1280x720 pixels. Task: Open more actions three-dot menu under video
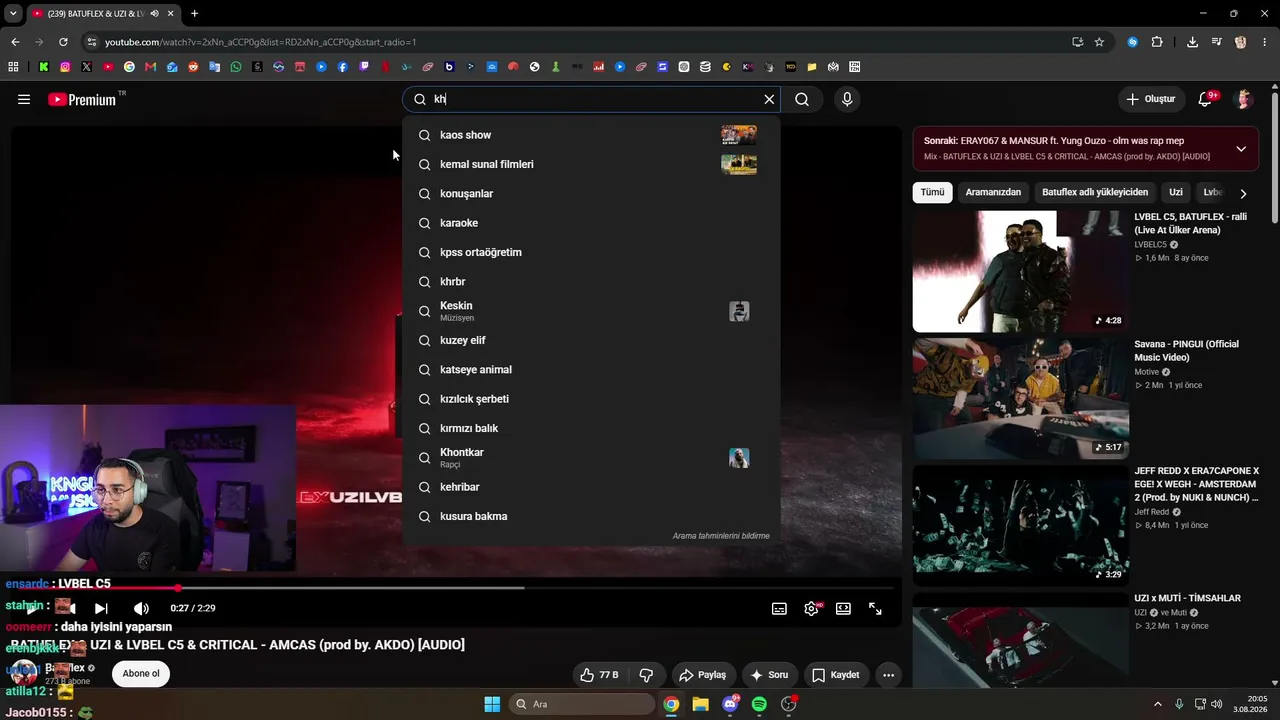tap(888, 675)
